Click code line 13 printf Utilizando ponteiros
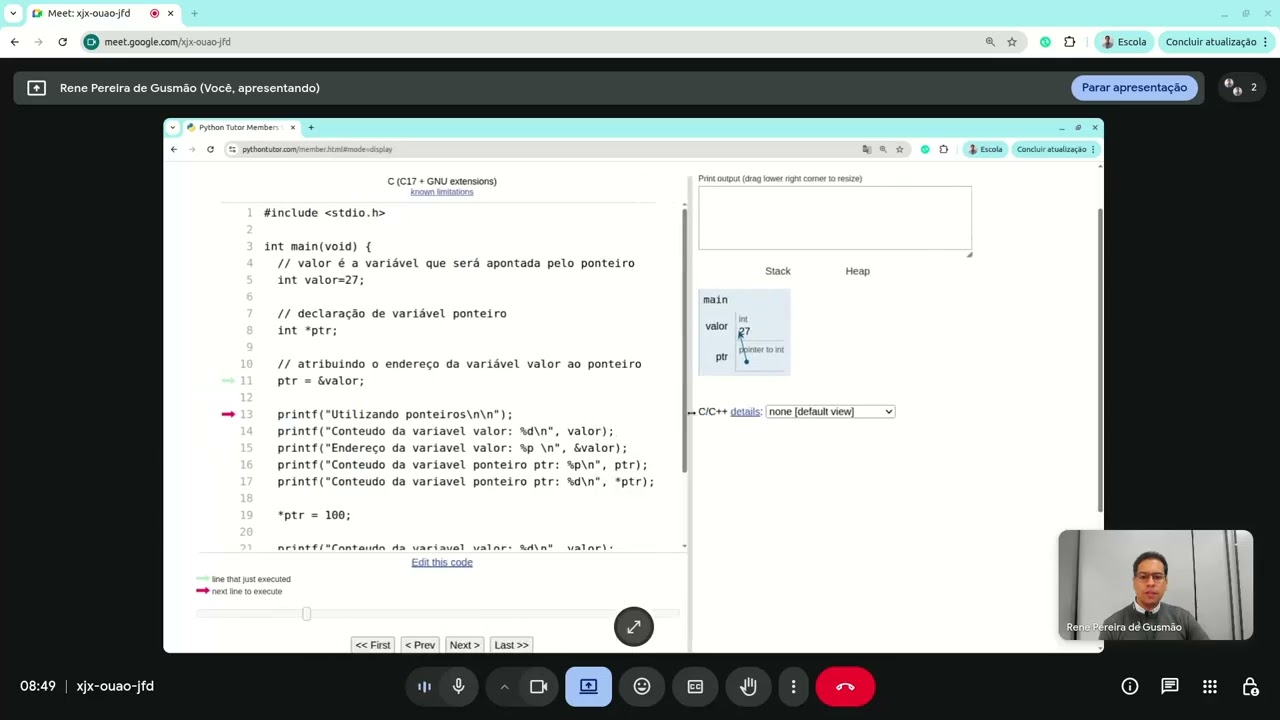1280x720 pixels. (395, 414)
